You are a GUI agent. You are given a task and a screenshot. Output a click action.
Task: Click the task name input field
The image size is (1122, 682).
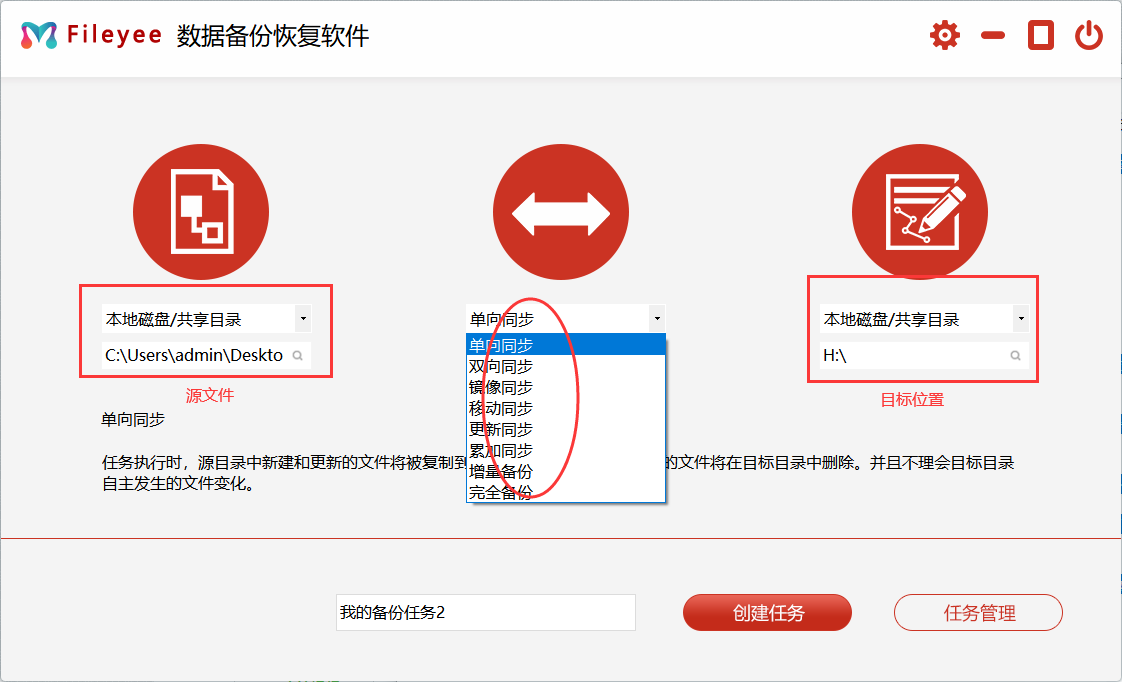485,613
